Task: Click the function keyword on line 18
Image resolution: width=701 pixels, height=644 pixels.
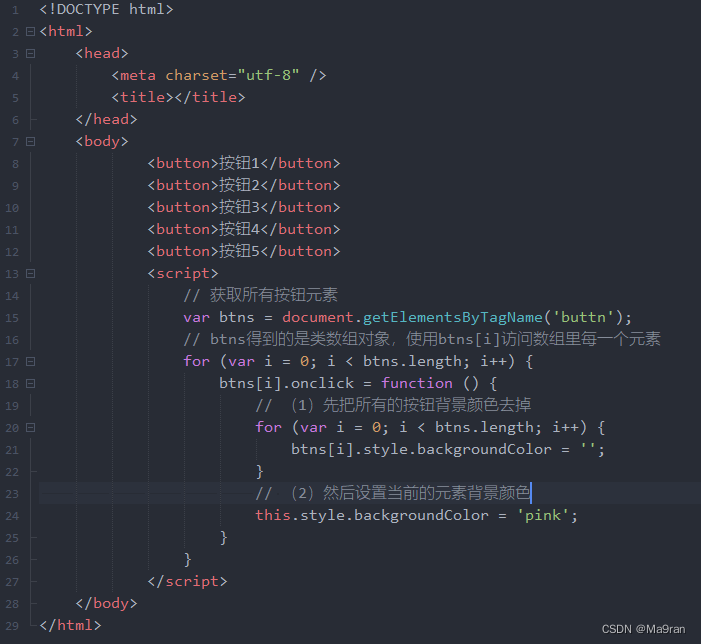Action: point(417,383)
